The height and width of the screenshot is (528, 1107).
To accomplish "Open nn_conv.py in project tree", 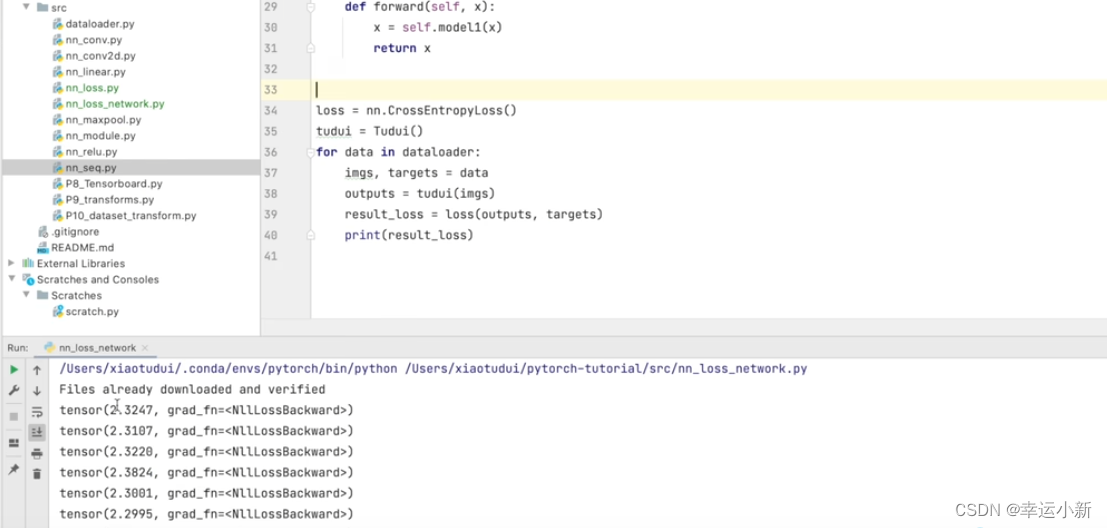I will [93, 40].
